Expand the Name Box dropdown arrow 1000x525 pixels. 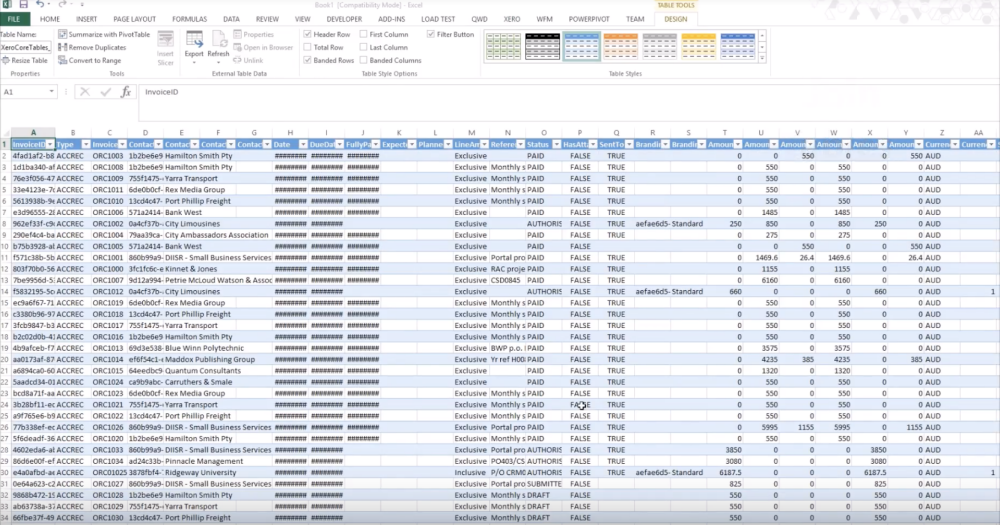[52, 92]
